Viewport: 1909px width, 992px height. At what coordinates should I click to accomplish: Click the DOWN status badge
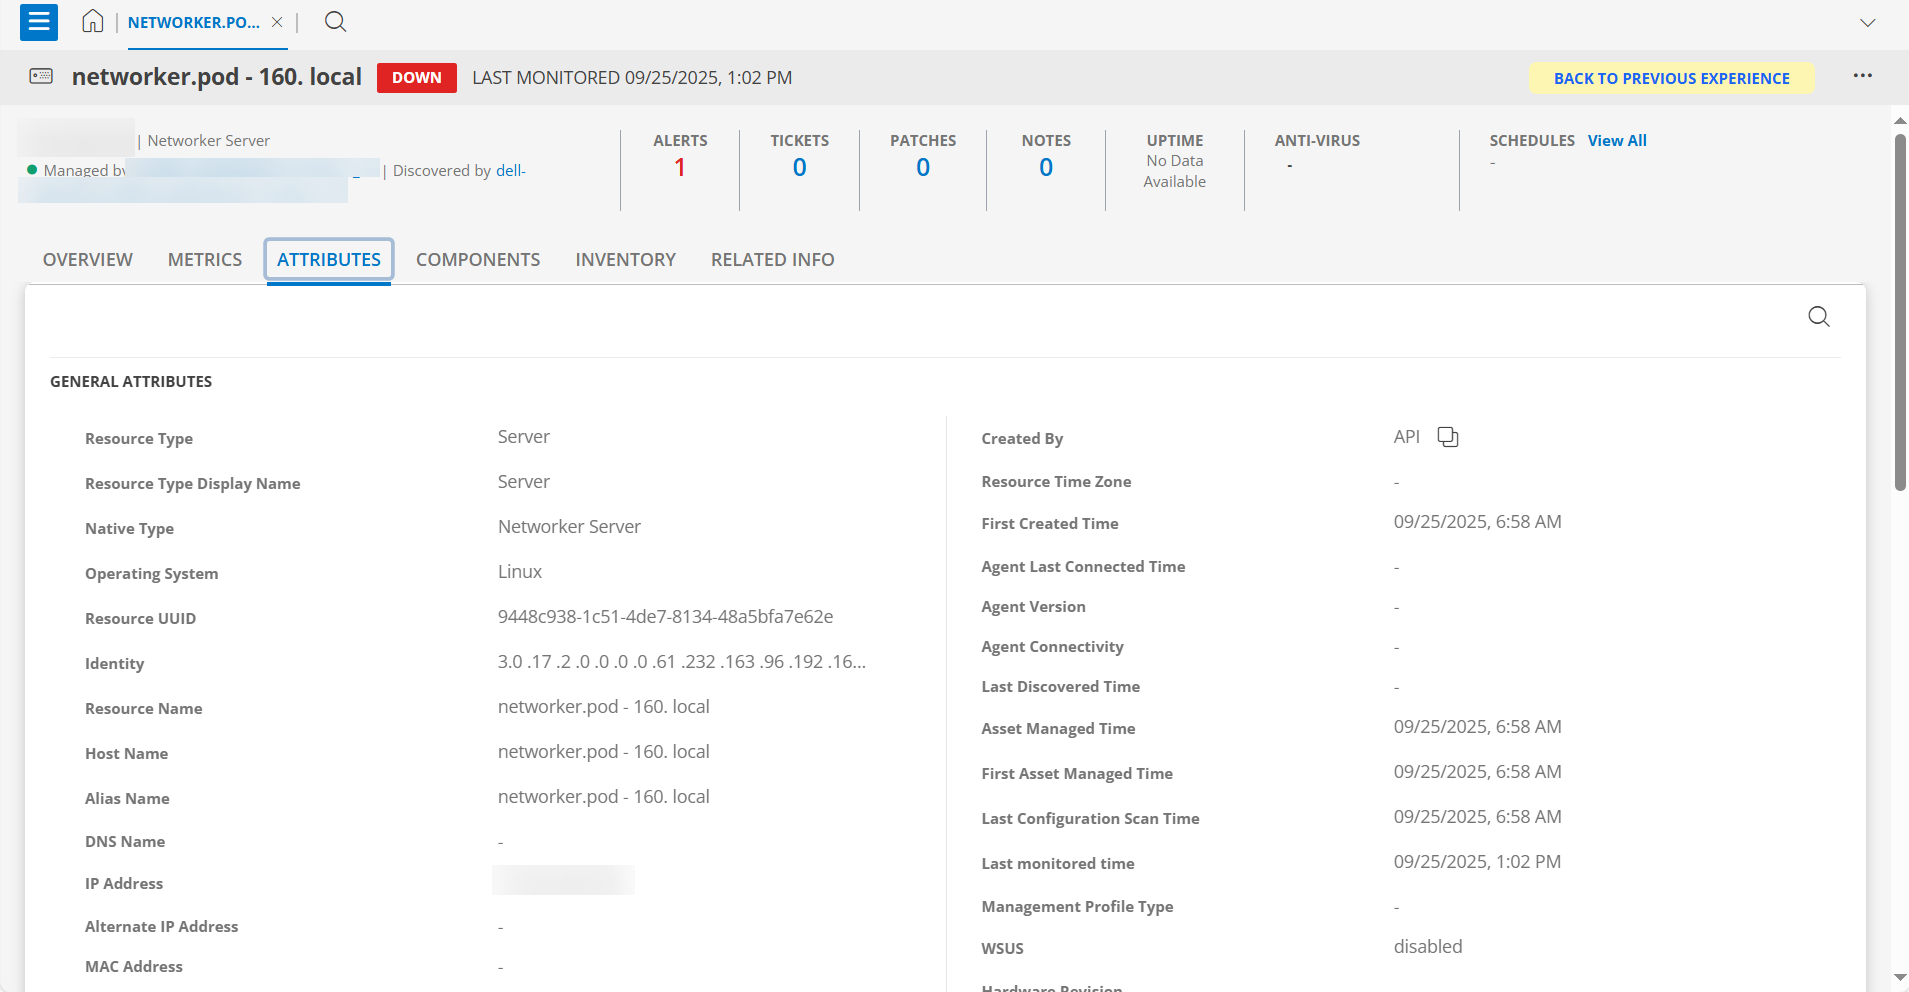[x=416, y=78]
